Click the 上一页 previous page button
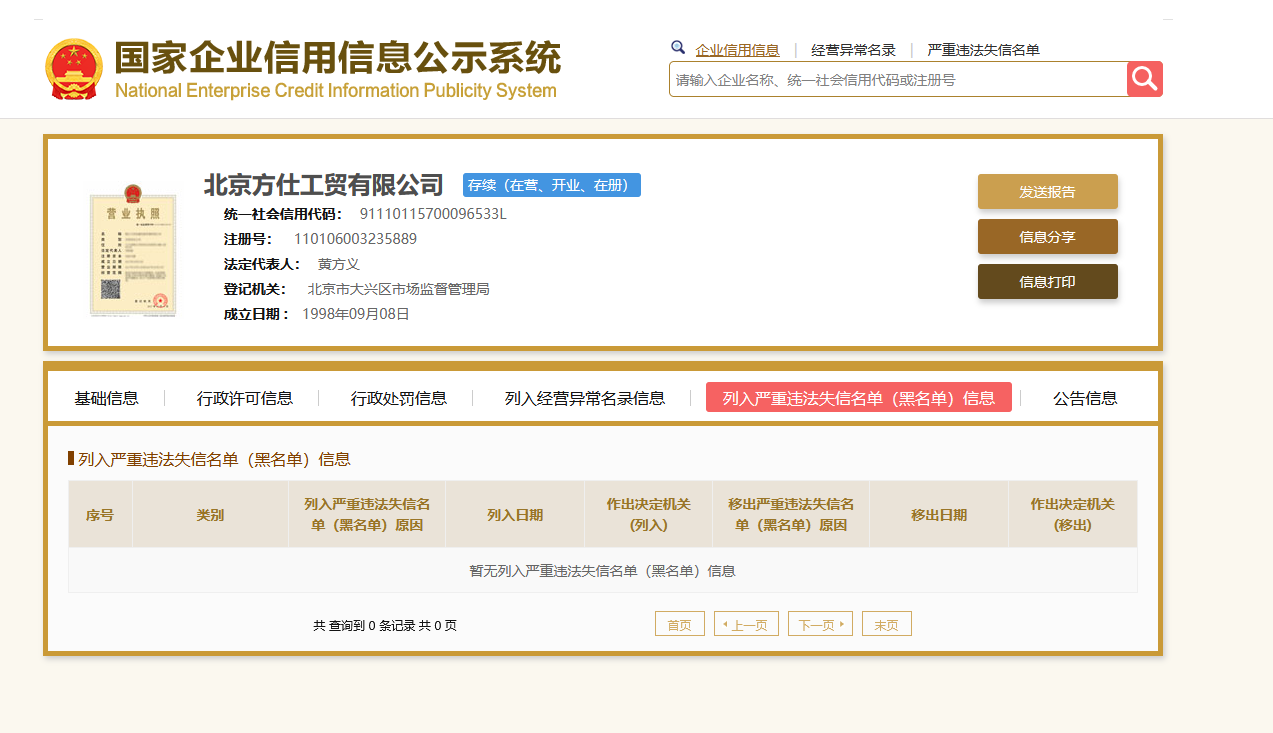The image size is (1273, 733). pos(746,624)
